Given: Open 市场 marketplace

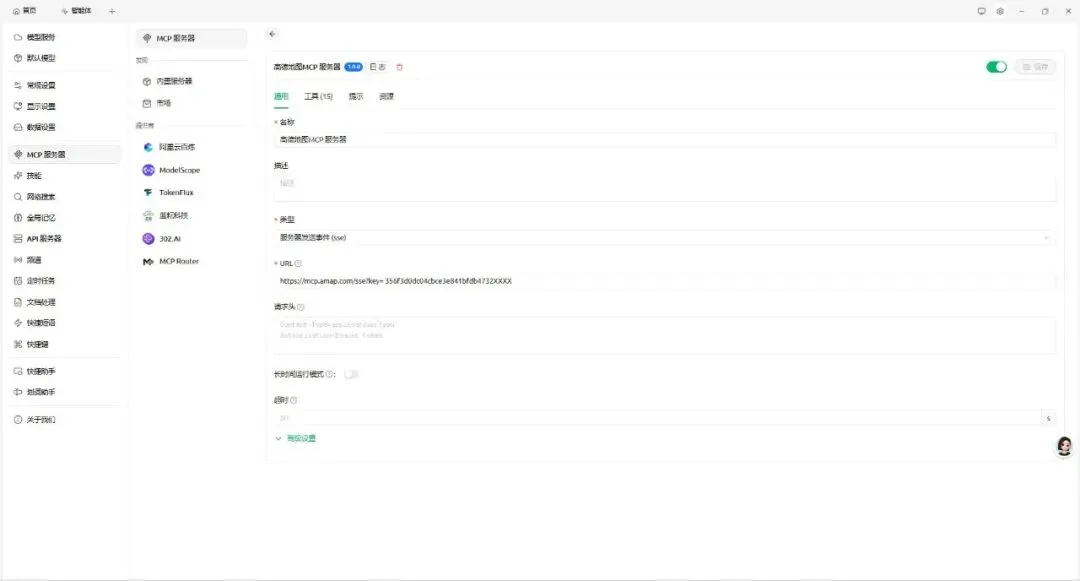Looking at the screenshot, I should (191, 103).
